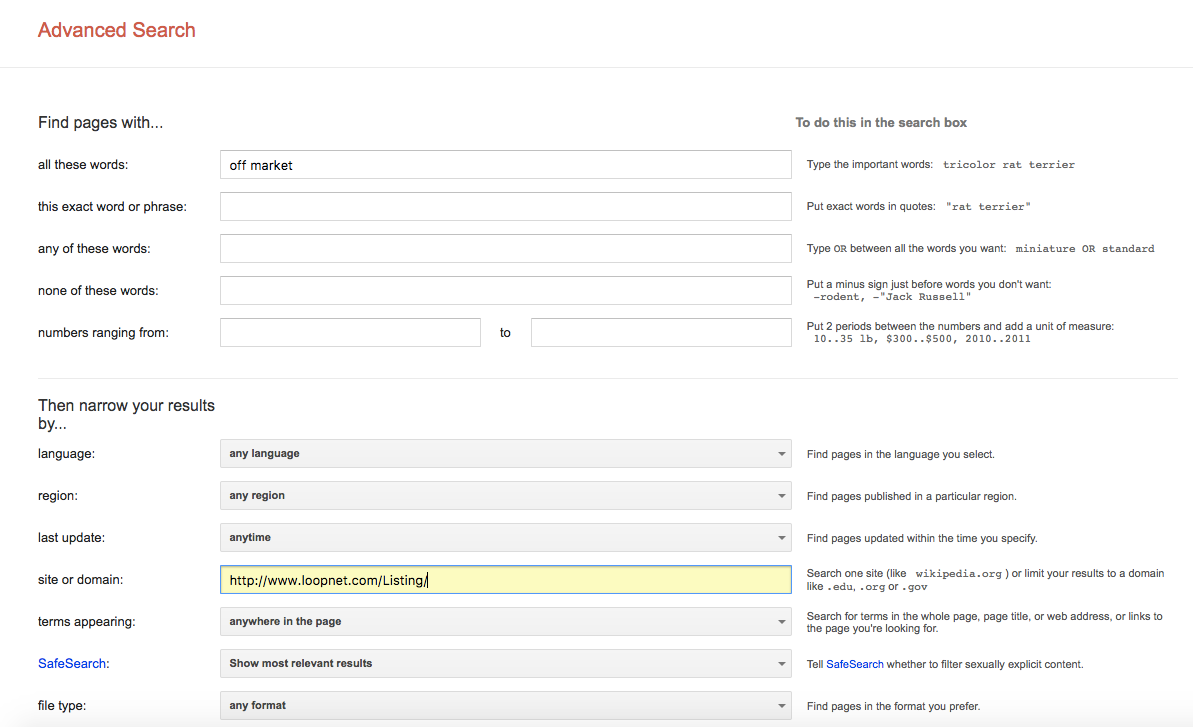Open the SafeSearch filter dropdown
This screenshot has height=727, width=1193.
click(505, 663)
